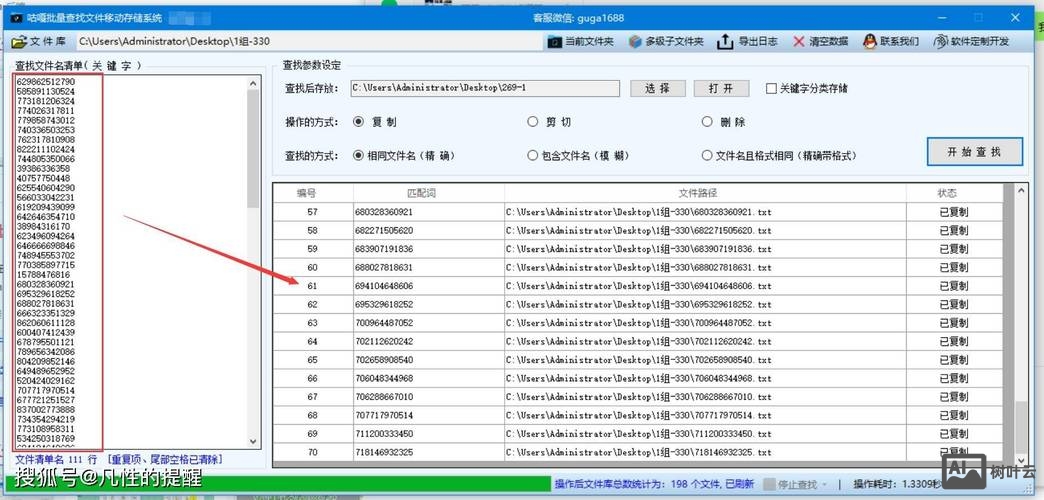1044x500 pixels.
Task: Click the 当前文件夹 toolbar icon
Action: (554, 41)
